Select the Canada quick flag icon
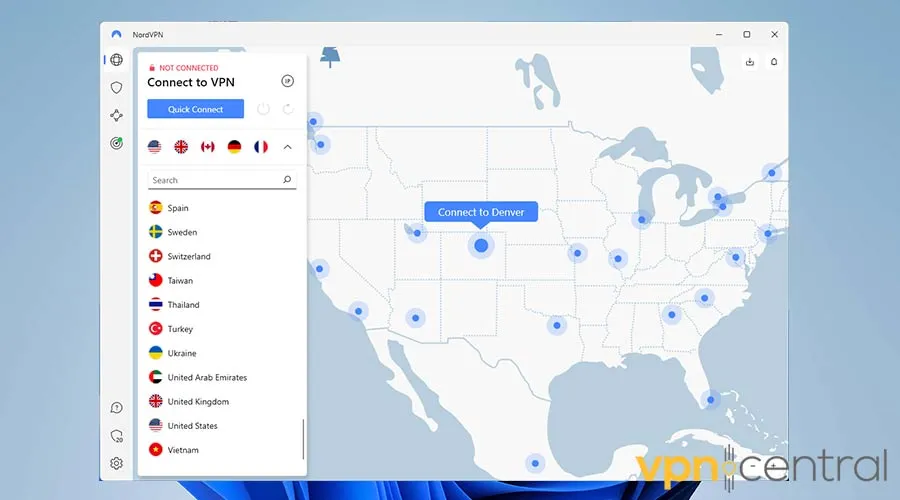Screen dimensions: 900x500 click(x=207, y=147)
